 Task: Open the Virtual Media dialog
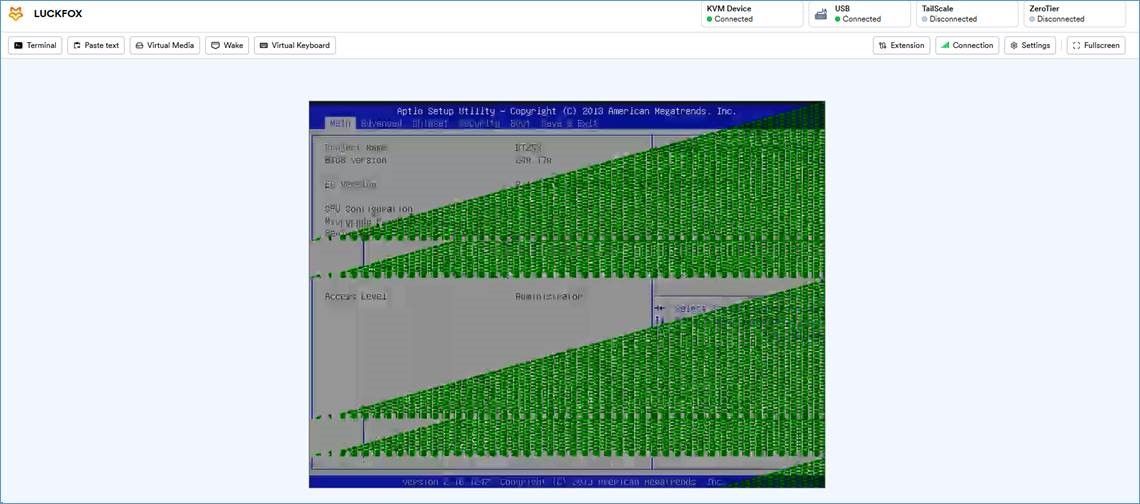165,45
